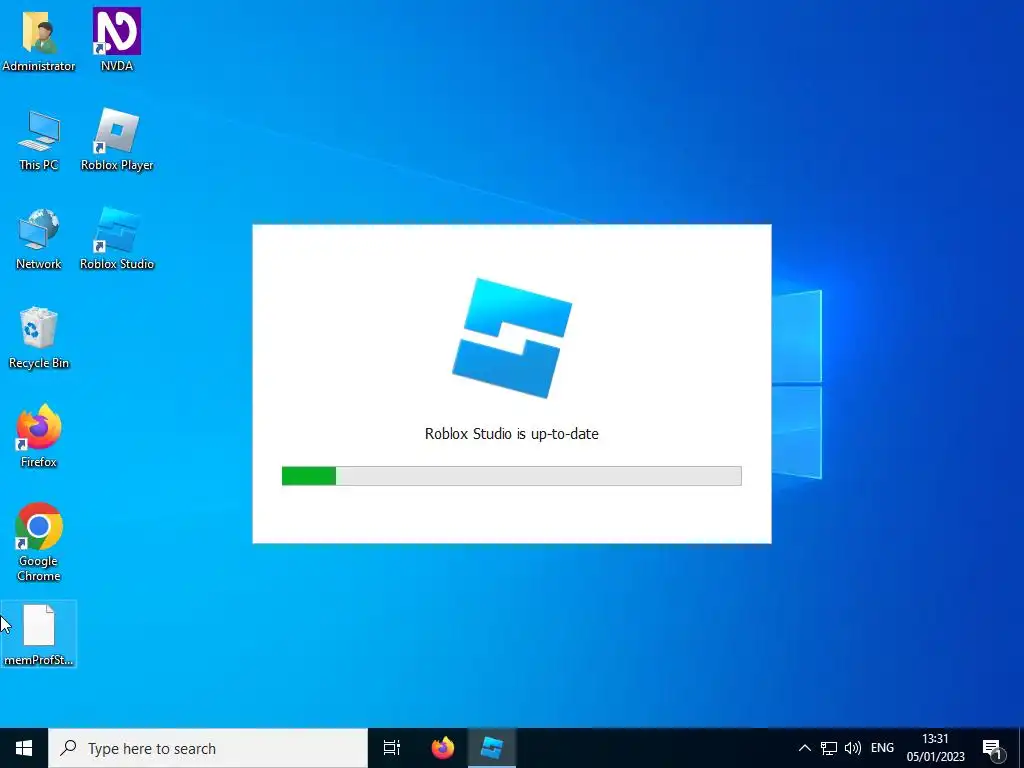Select the This PC desktop icon
1024x768 pixels.
[x=39, y=140]
